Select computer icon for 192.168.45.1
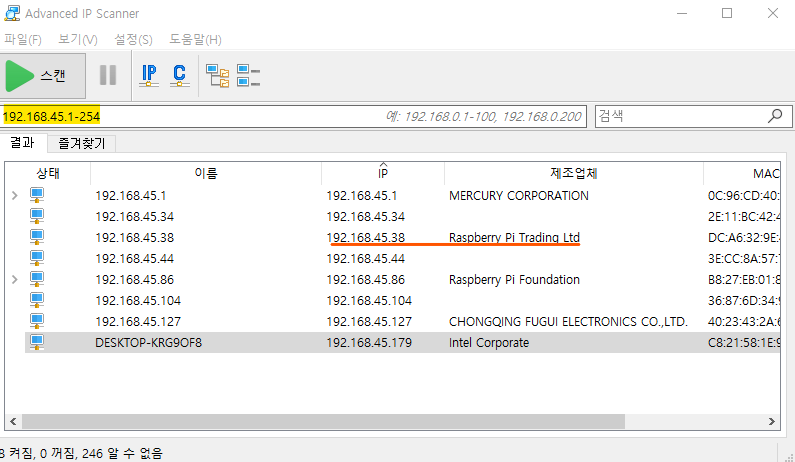This screenshot has height=462, width=795. pos(37,195)
